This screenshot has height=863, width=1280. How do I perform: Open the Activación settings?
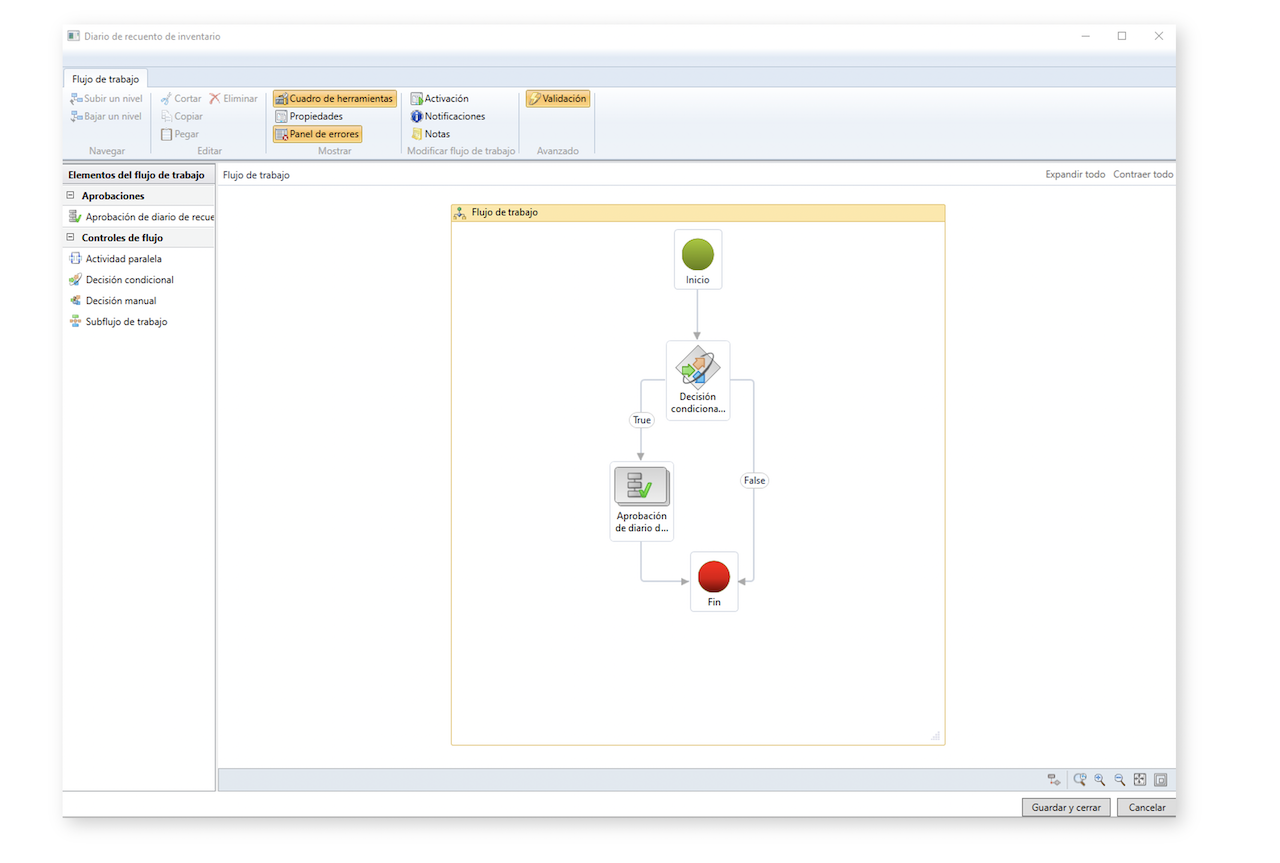click(x=439, y=99)
